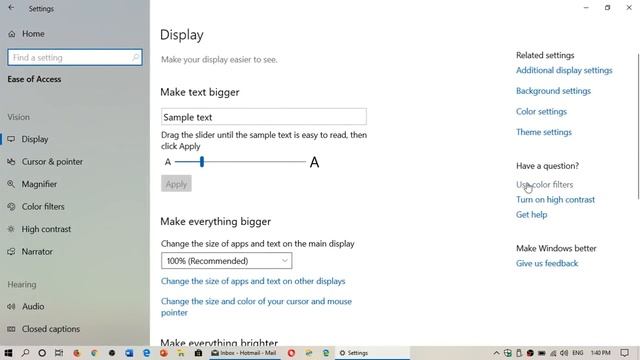Open the Windows Start menu

pos(8,353)
